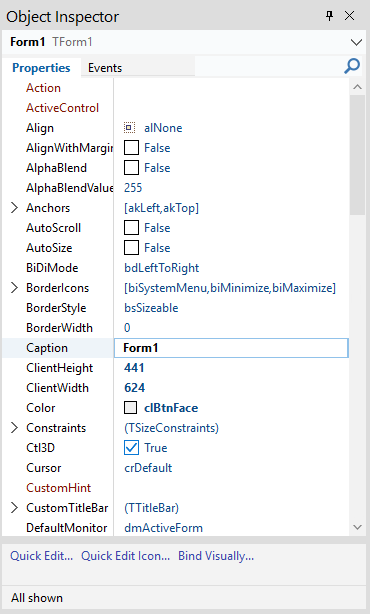Click the Quick Edit... link
Image resolution: width=370 pixels, height=614 pixels.
pos(42,556)
